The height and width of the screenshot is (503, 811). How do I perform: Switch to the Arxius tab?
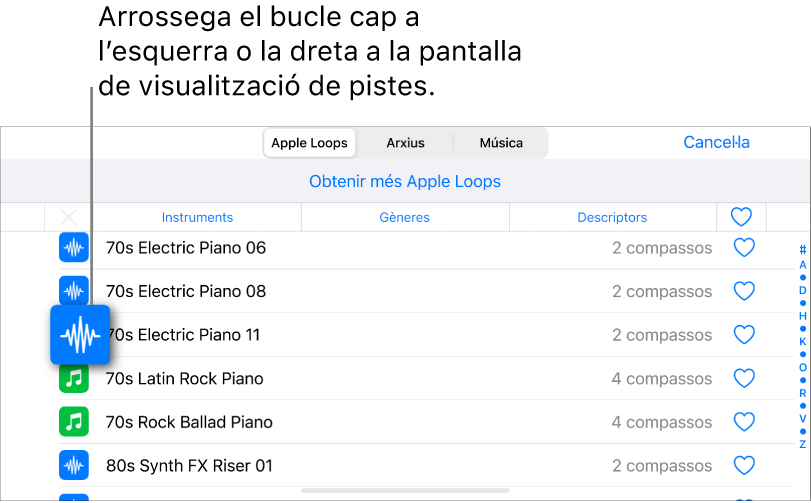tap(405, 143)
